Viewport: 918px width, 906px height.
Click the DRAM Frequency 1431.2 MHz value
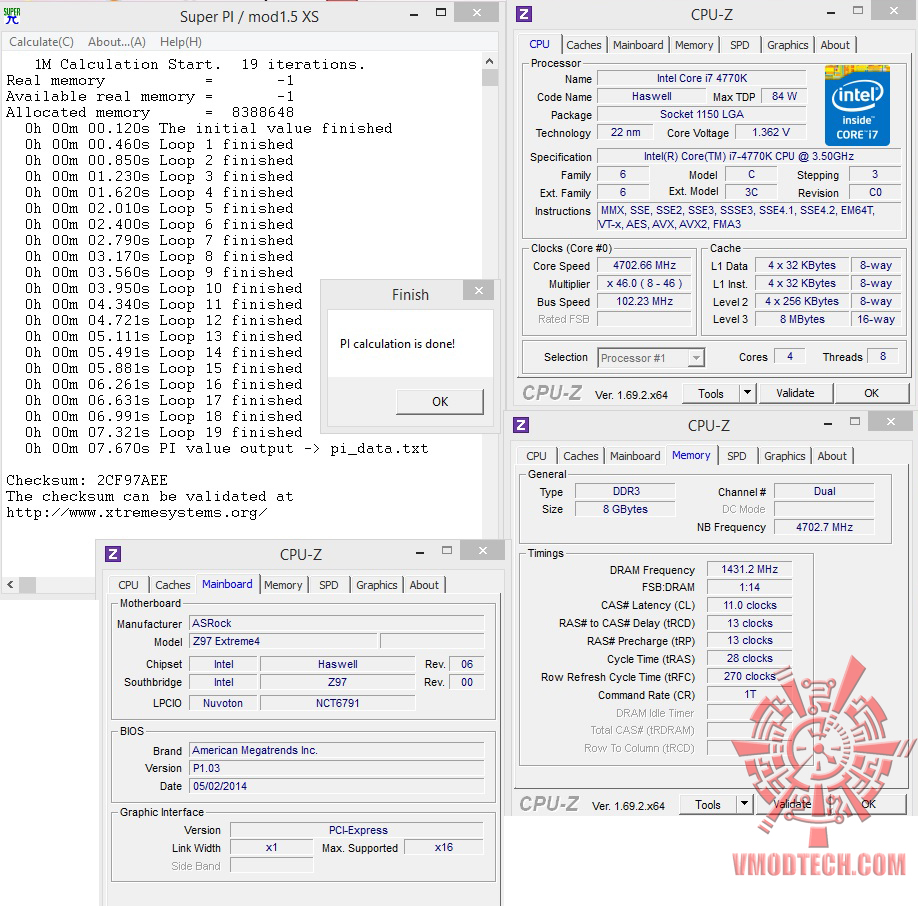click(749, 569)
